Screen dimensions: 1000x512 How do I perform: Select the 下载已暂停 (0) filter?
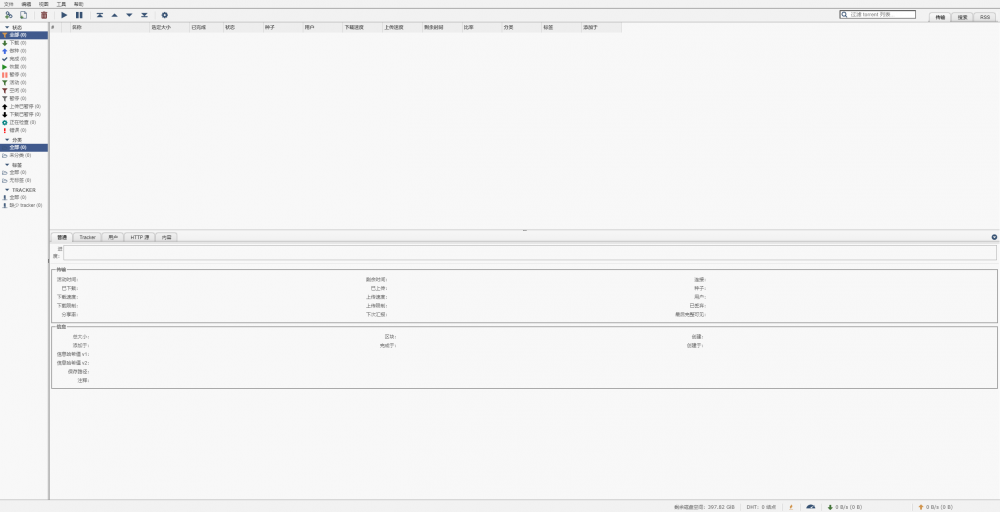[24, 114]
